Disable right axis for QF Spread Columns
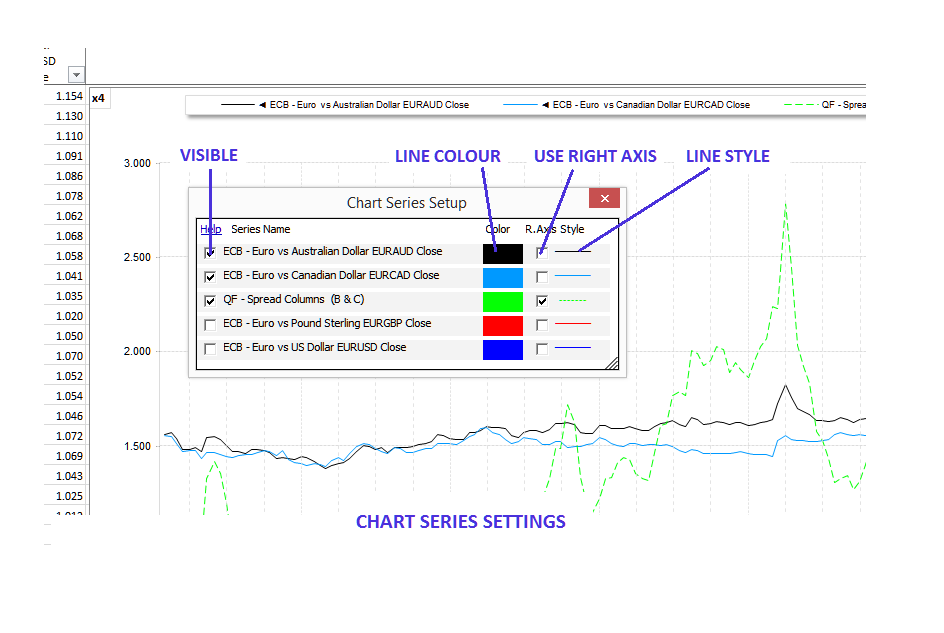The width and height of the screenshot is (944, 633). (542, 300)
